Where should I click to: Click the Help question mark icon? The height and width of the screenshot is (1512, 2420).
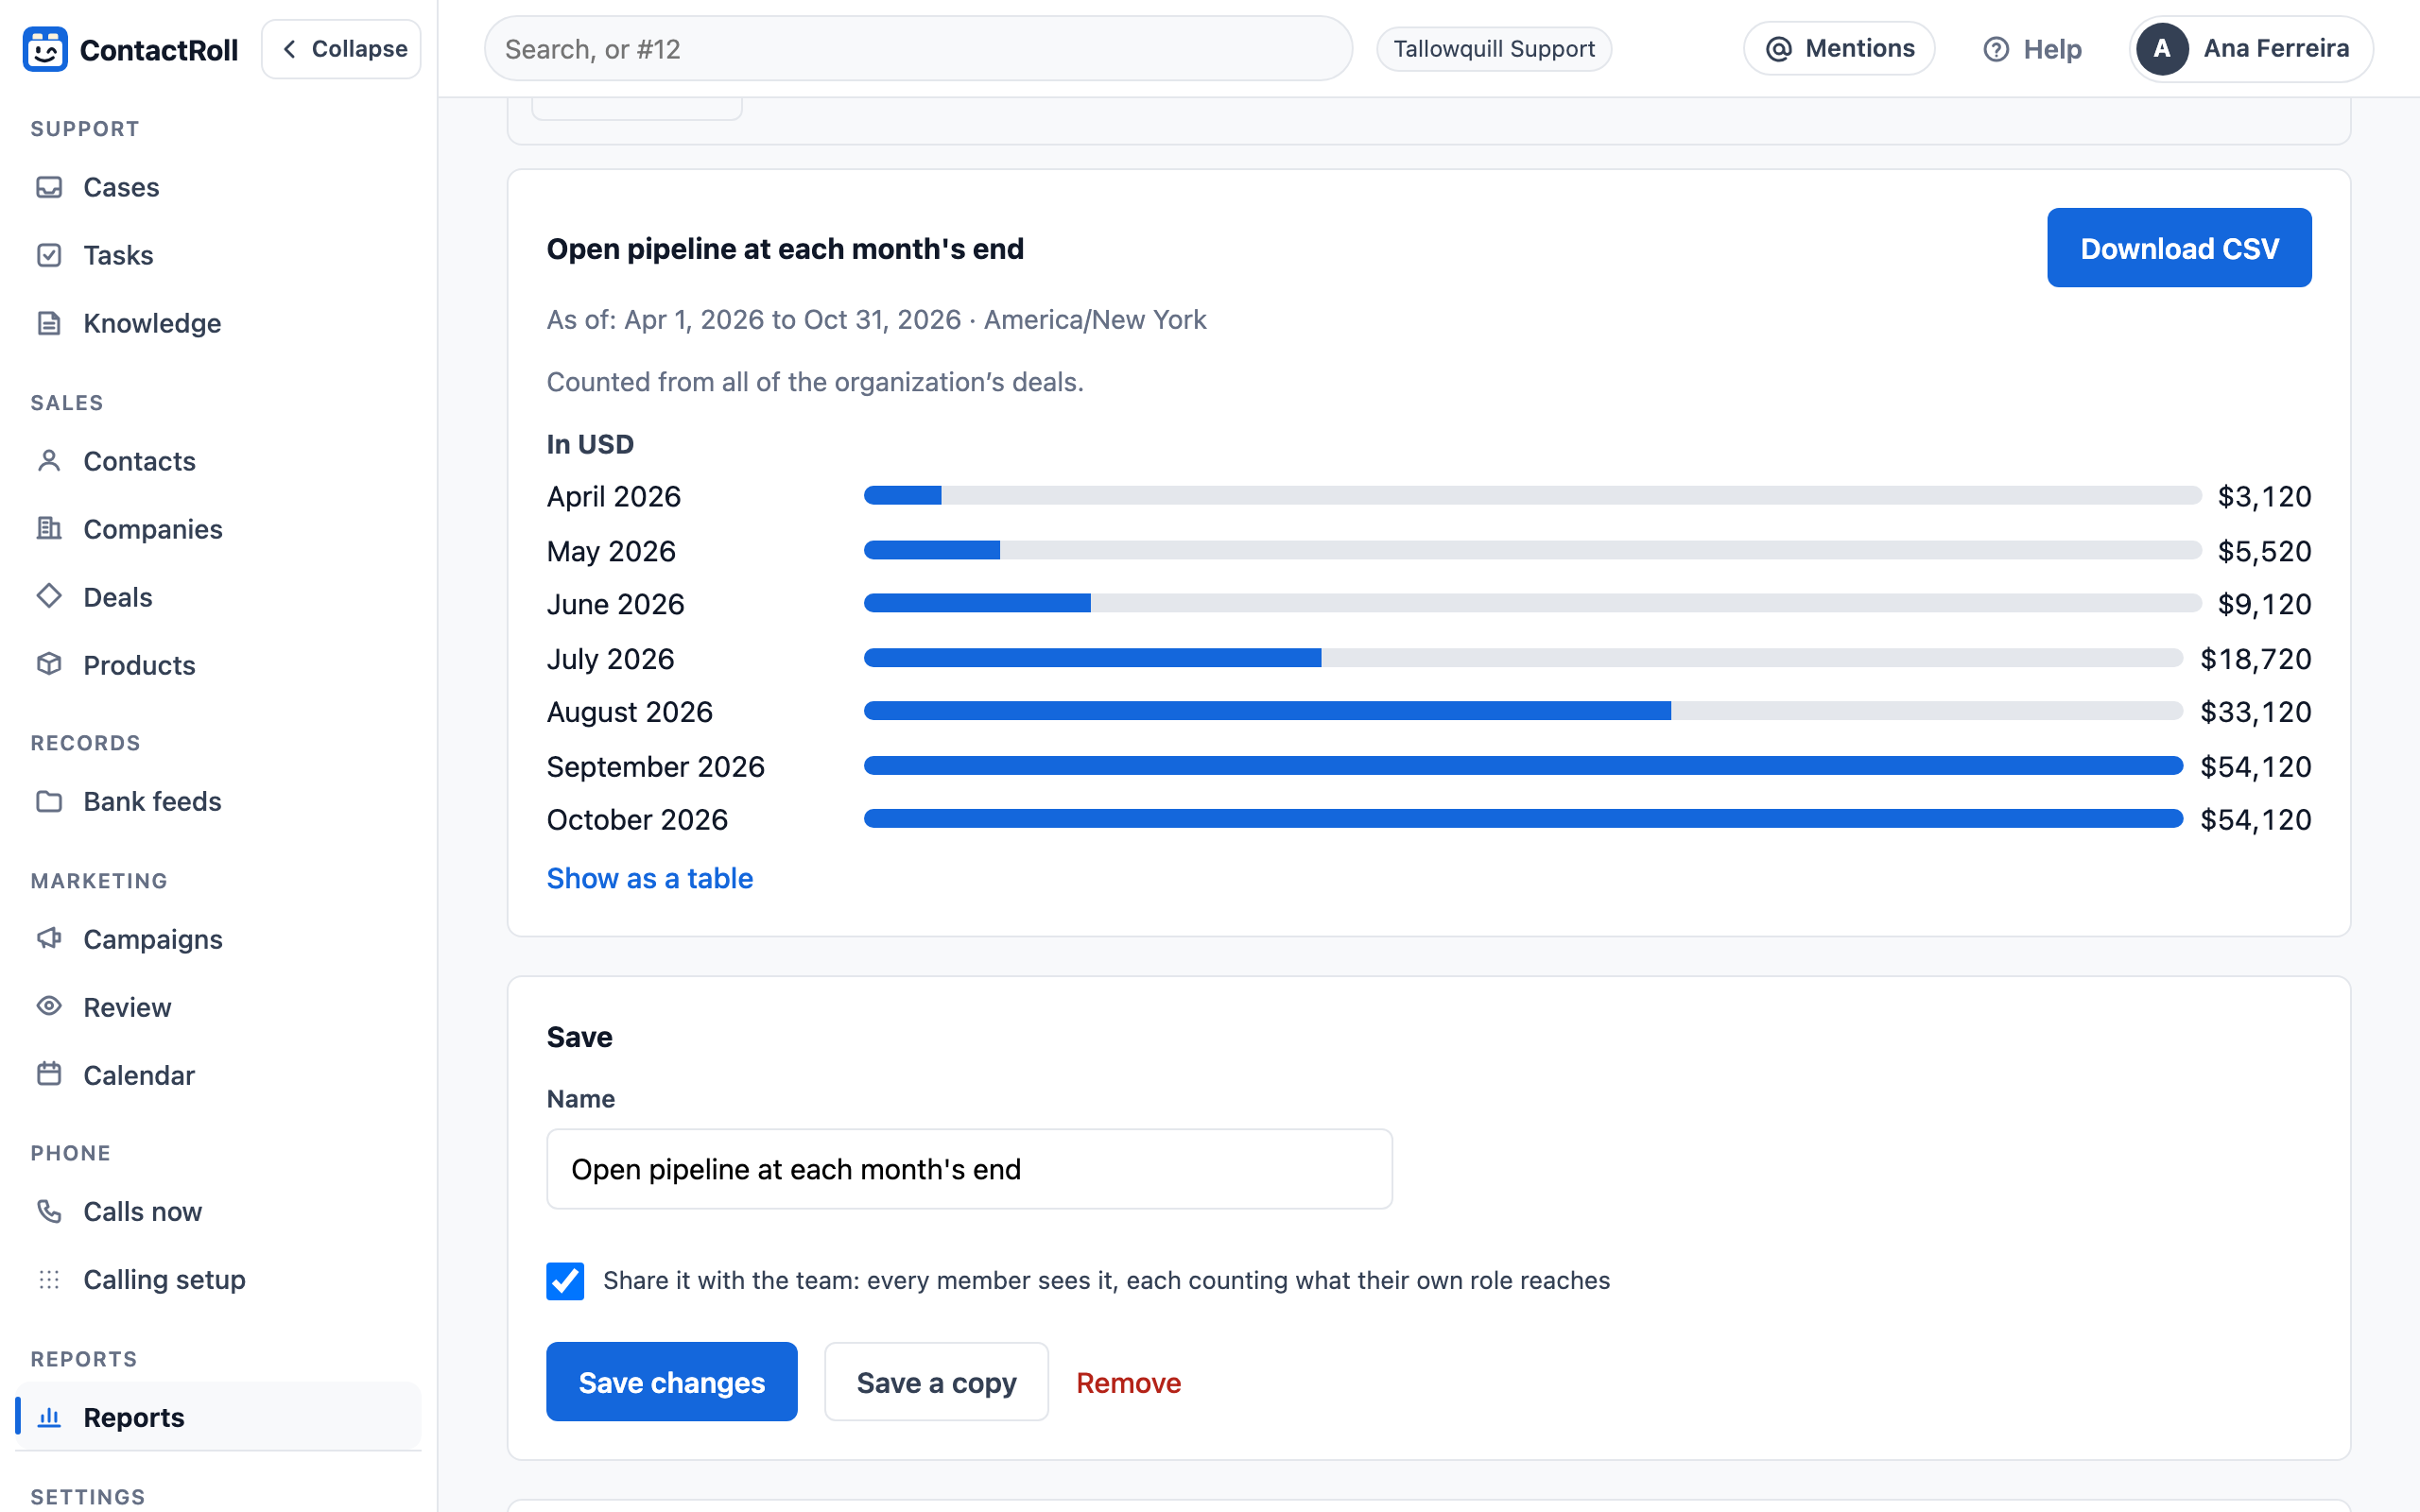pyautogui.click(x=1995, y=49)
